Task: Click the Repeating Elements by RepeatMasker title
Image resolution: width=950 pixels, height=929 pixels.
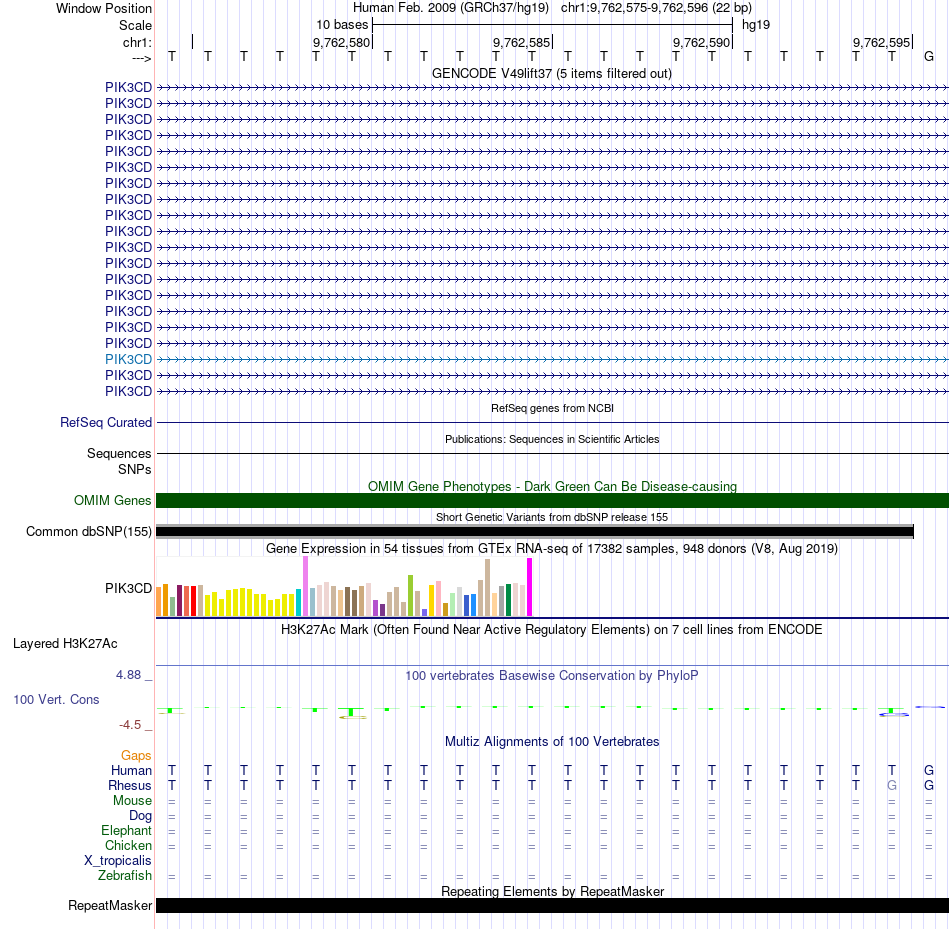Action: coord(553,891)
